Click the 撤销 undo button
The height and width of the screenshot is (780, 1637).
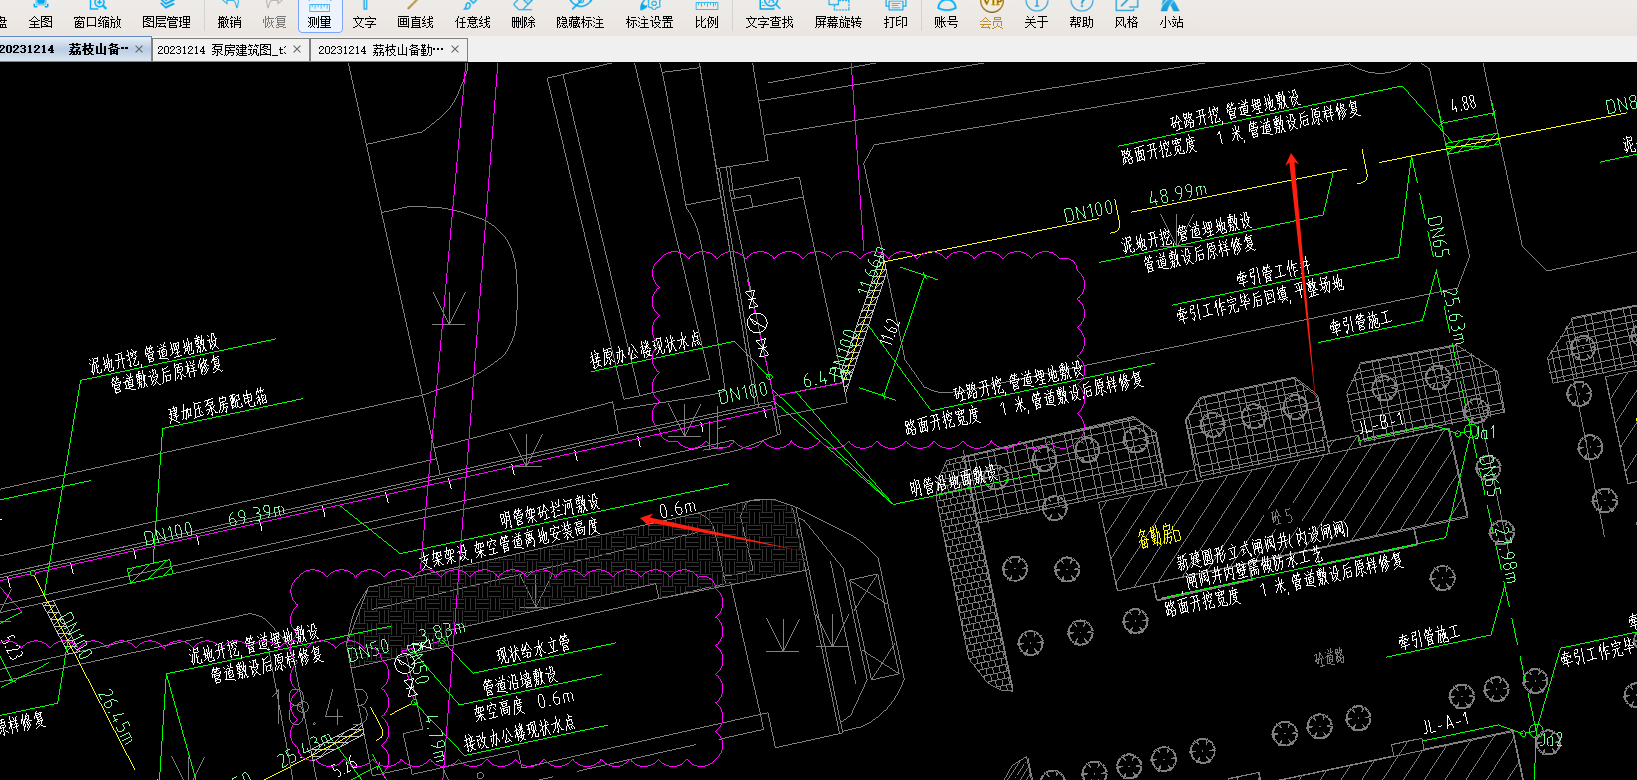click(x=229, y=15)
